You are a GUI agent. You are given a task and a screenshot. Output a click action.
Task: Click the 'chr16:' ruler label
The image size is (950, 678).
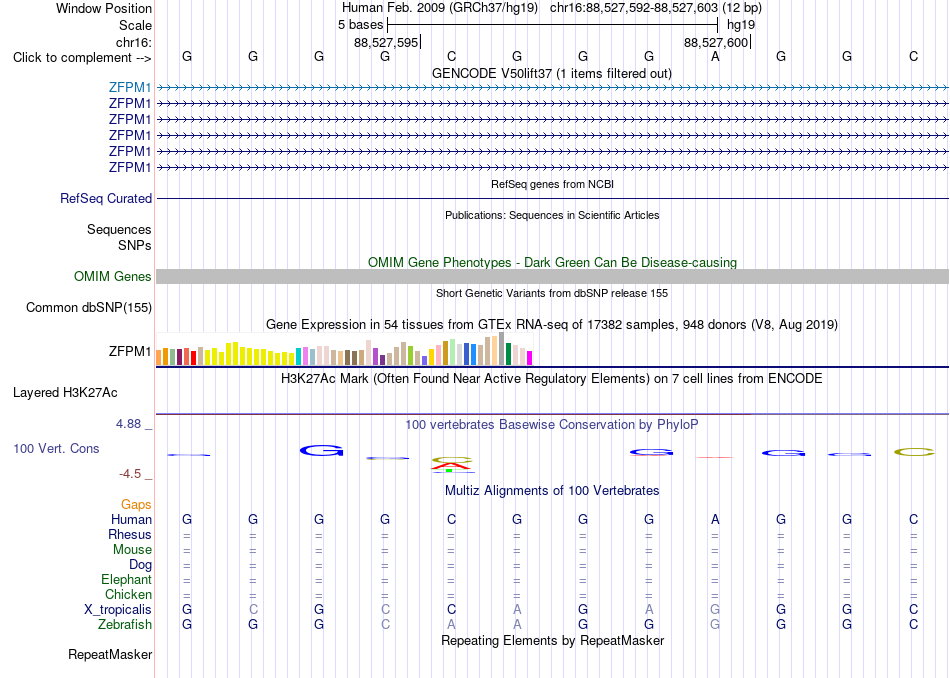click(x=133, y=42)
